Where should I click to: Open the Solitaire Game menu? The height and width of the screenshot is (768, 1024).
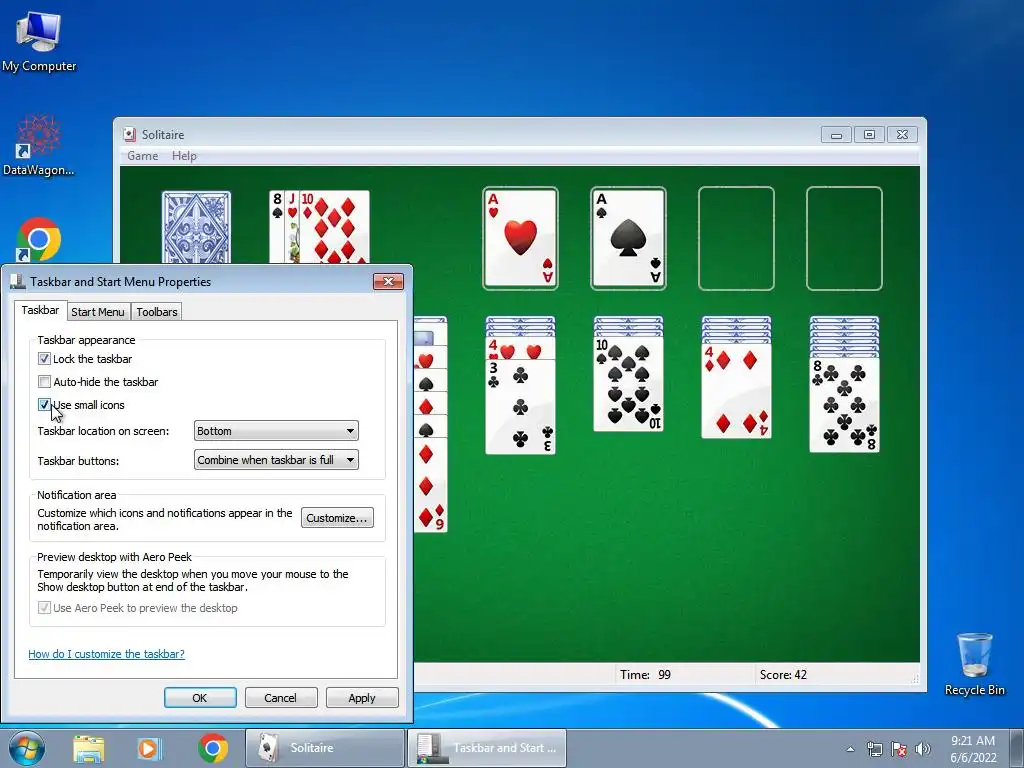142,155
